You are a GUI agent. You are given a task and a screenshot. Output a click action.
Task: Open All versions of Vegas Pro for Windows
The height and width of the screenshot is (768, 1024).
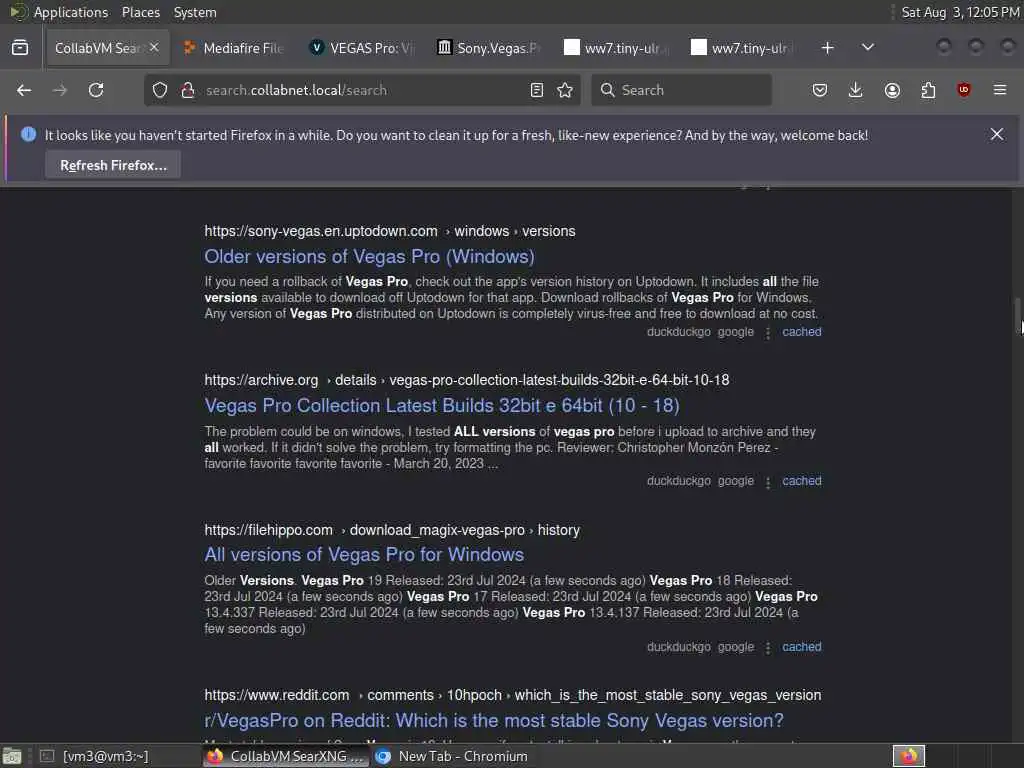(364, 554)
